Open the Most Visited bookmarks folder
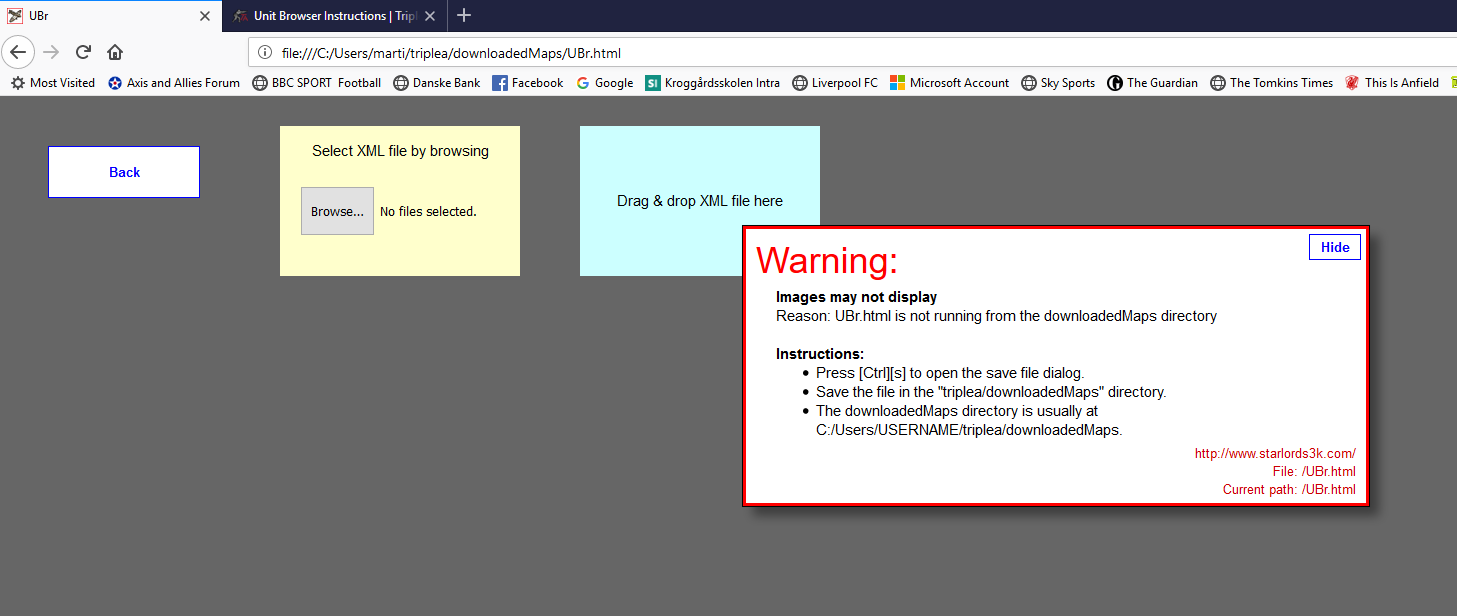Viewport: 1457px width, 616px height. tap(53, 83)
